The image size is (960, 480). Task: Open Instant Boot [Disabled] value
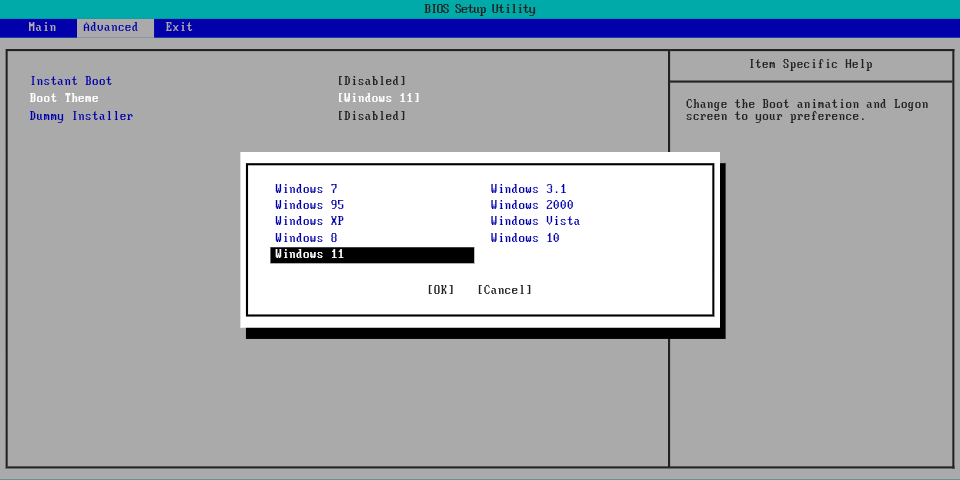click(x=372, y=81)
